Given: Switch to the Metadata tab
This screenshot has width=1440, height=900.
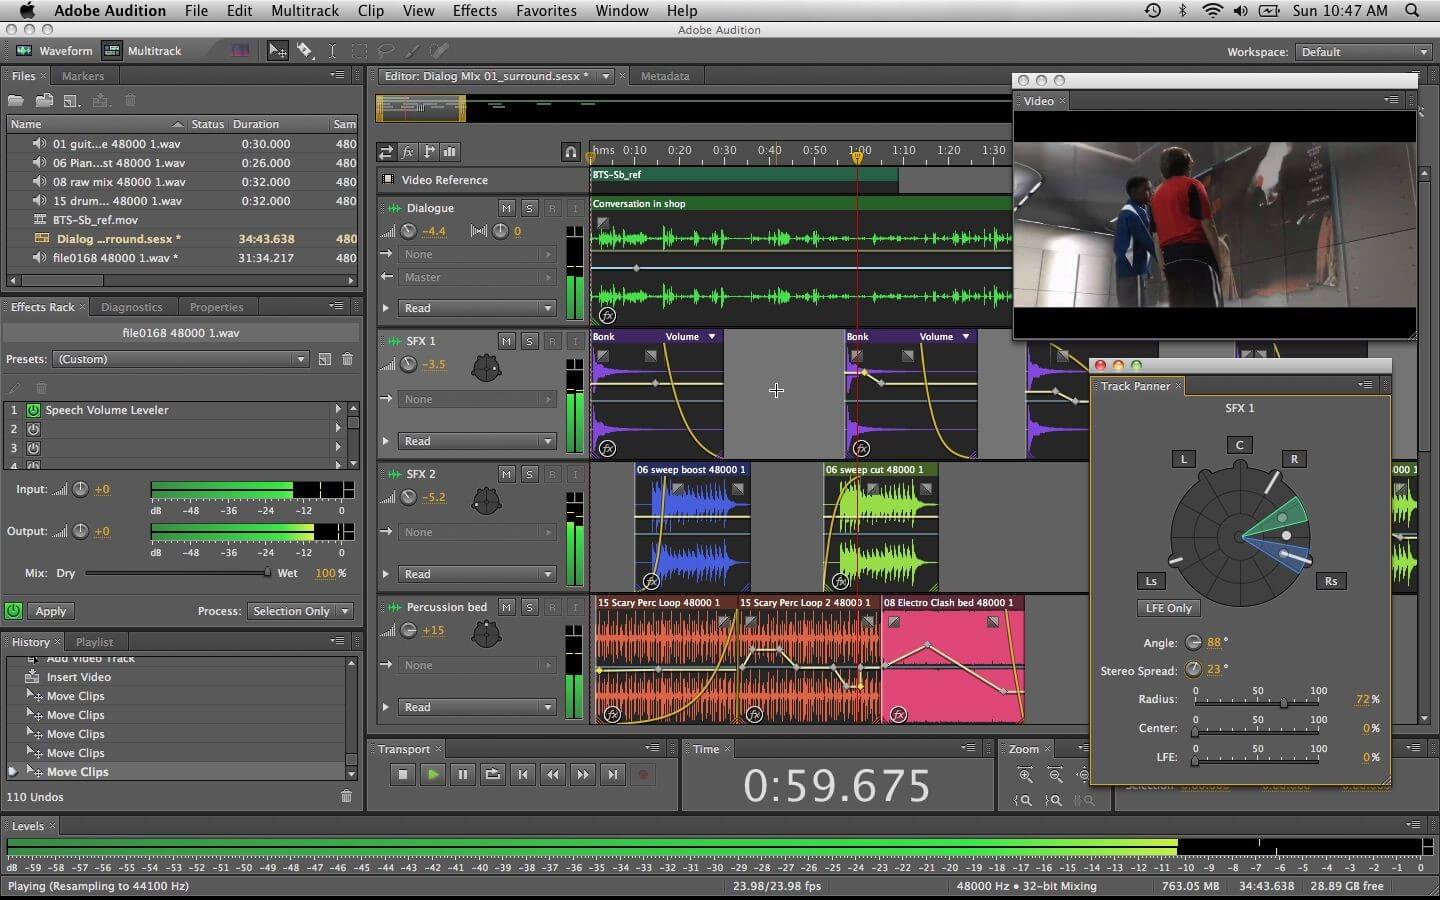Looking at the screenshot, I should tap(665, 75).
